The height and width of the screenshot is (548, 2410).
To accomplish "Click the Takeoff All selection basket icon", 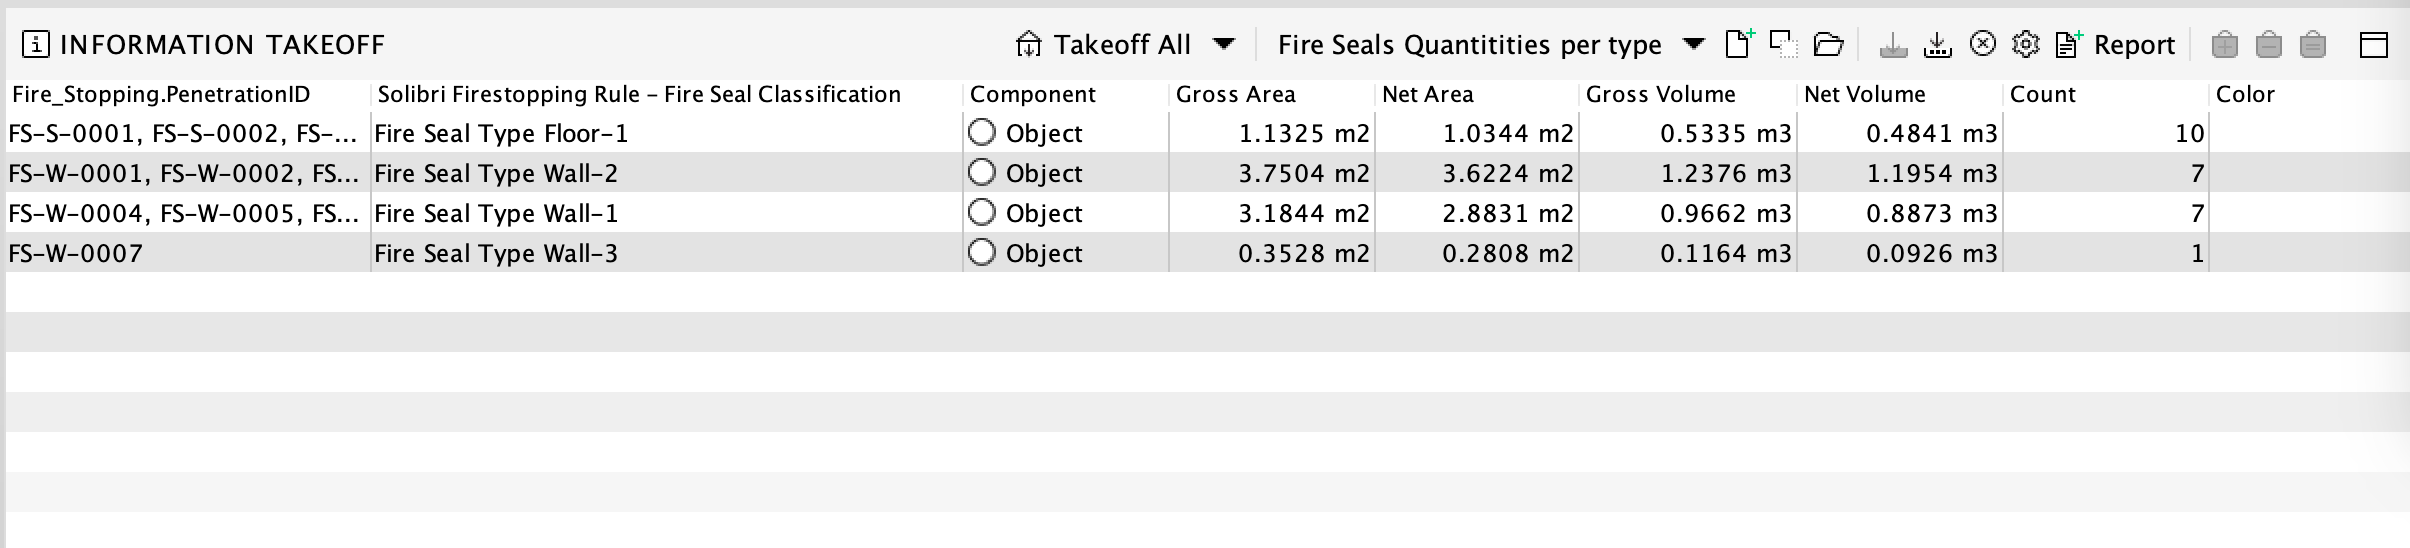I will tap(1028, 45).
